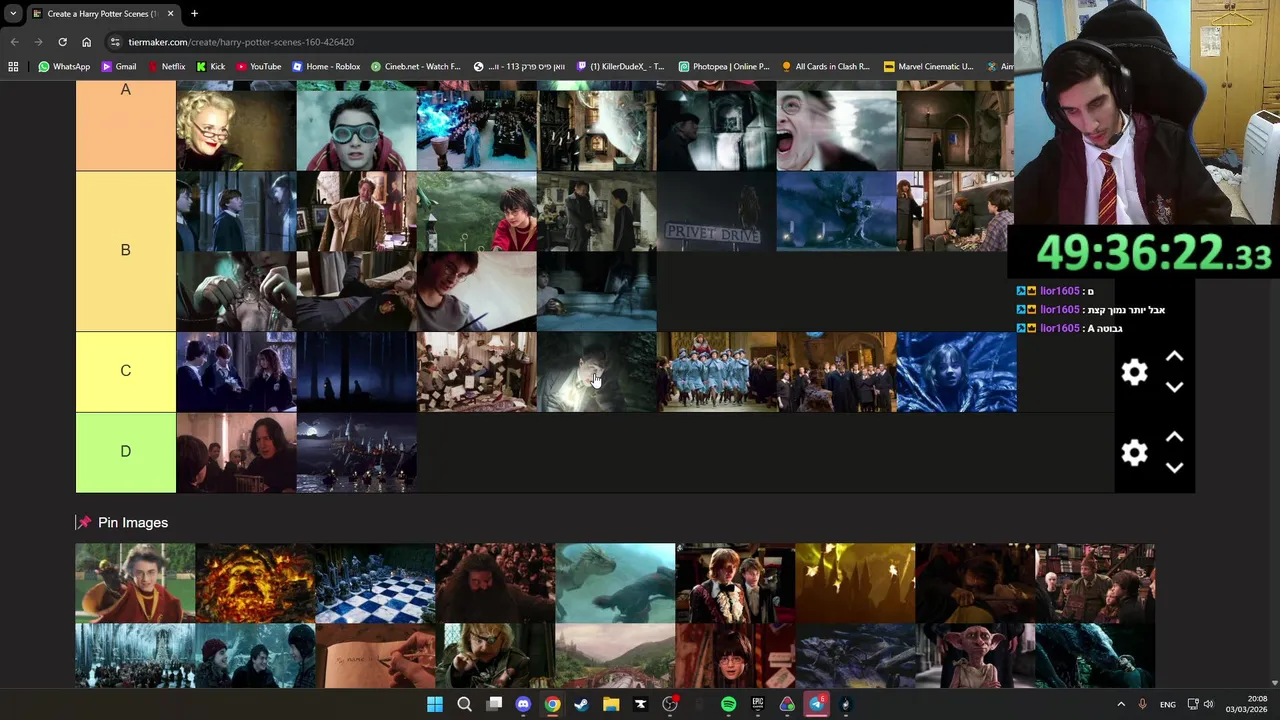1280x720 pixels.
Task: Open settings gear for the C tier row
Action: click(x=1134, y=372)
